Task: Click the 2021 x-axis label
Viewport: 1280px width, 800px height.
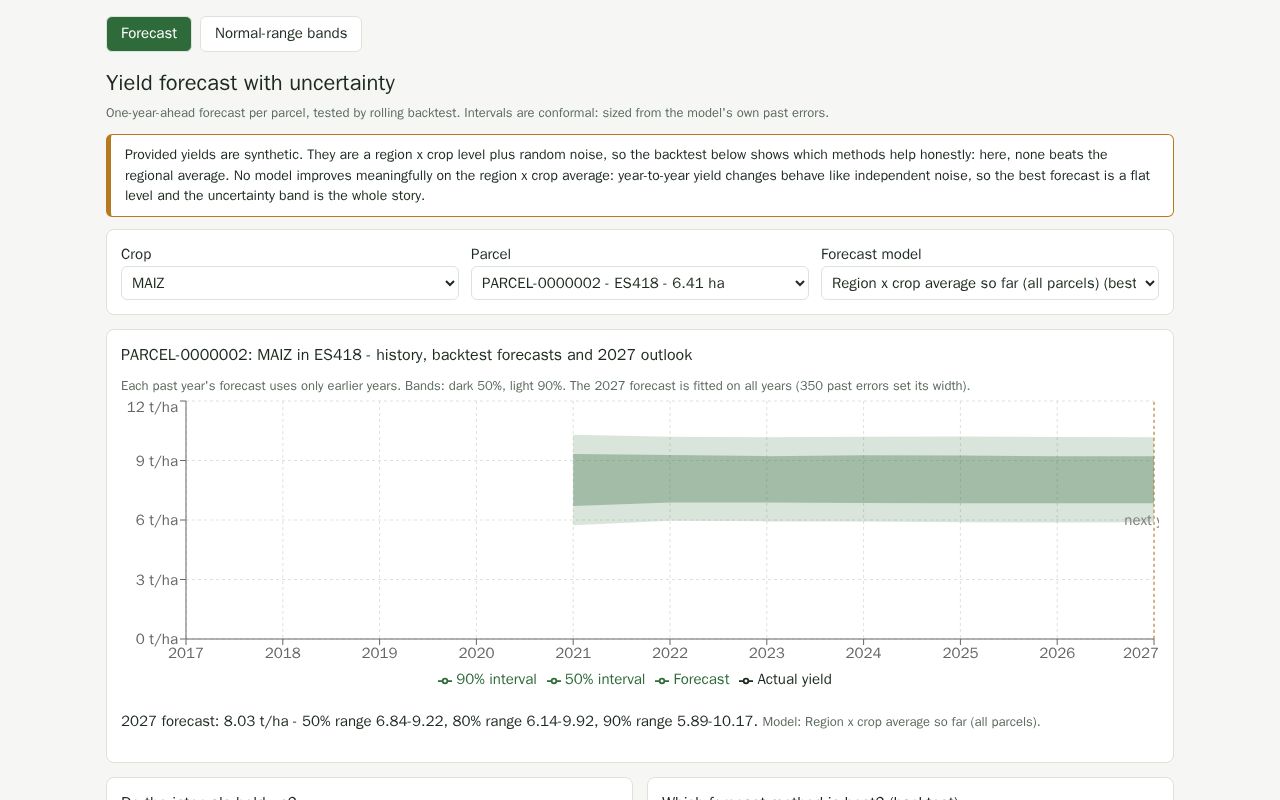Action: 573,653
